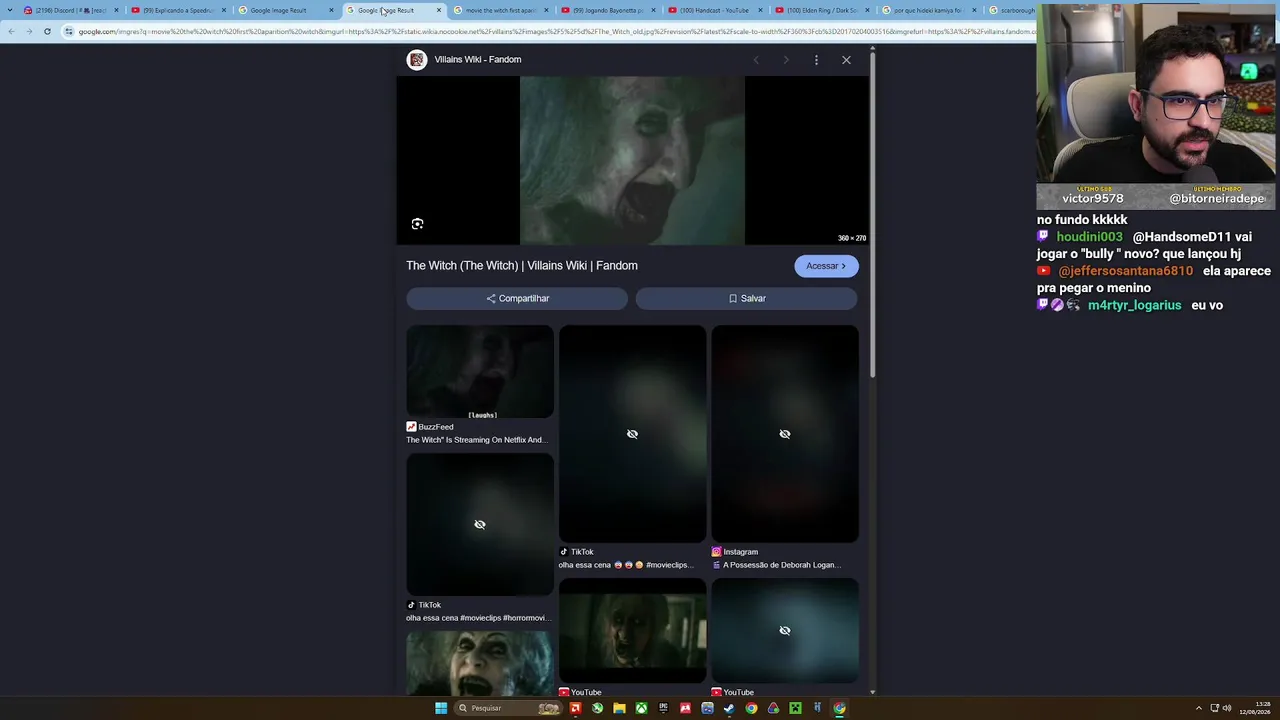This screenshot has height=720, width=1280.
Task: Open the three-dot more options menu
Action: 816,60
